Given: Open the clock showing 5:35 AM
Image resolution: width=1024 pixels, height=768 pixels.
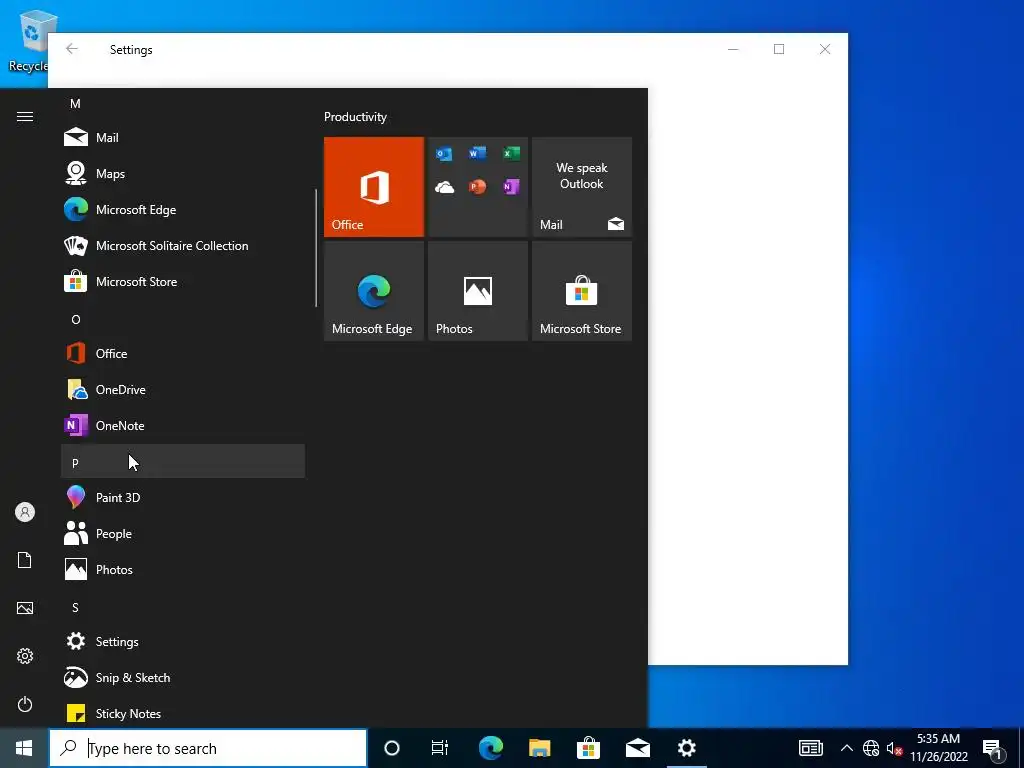Looking at the screenshot, I should point(938,748).
